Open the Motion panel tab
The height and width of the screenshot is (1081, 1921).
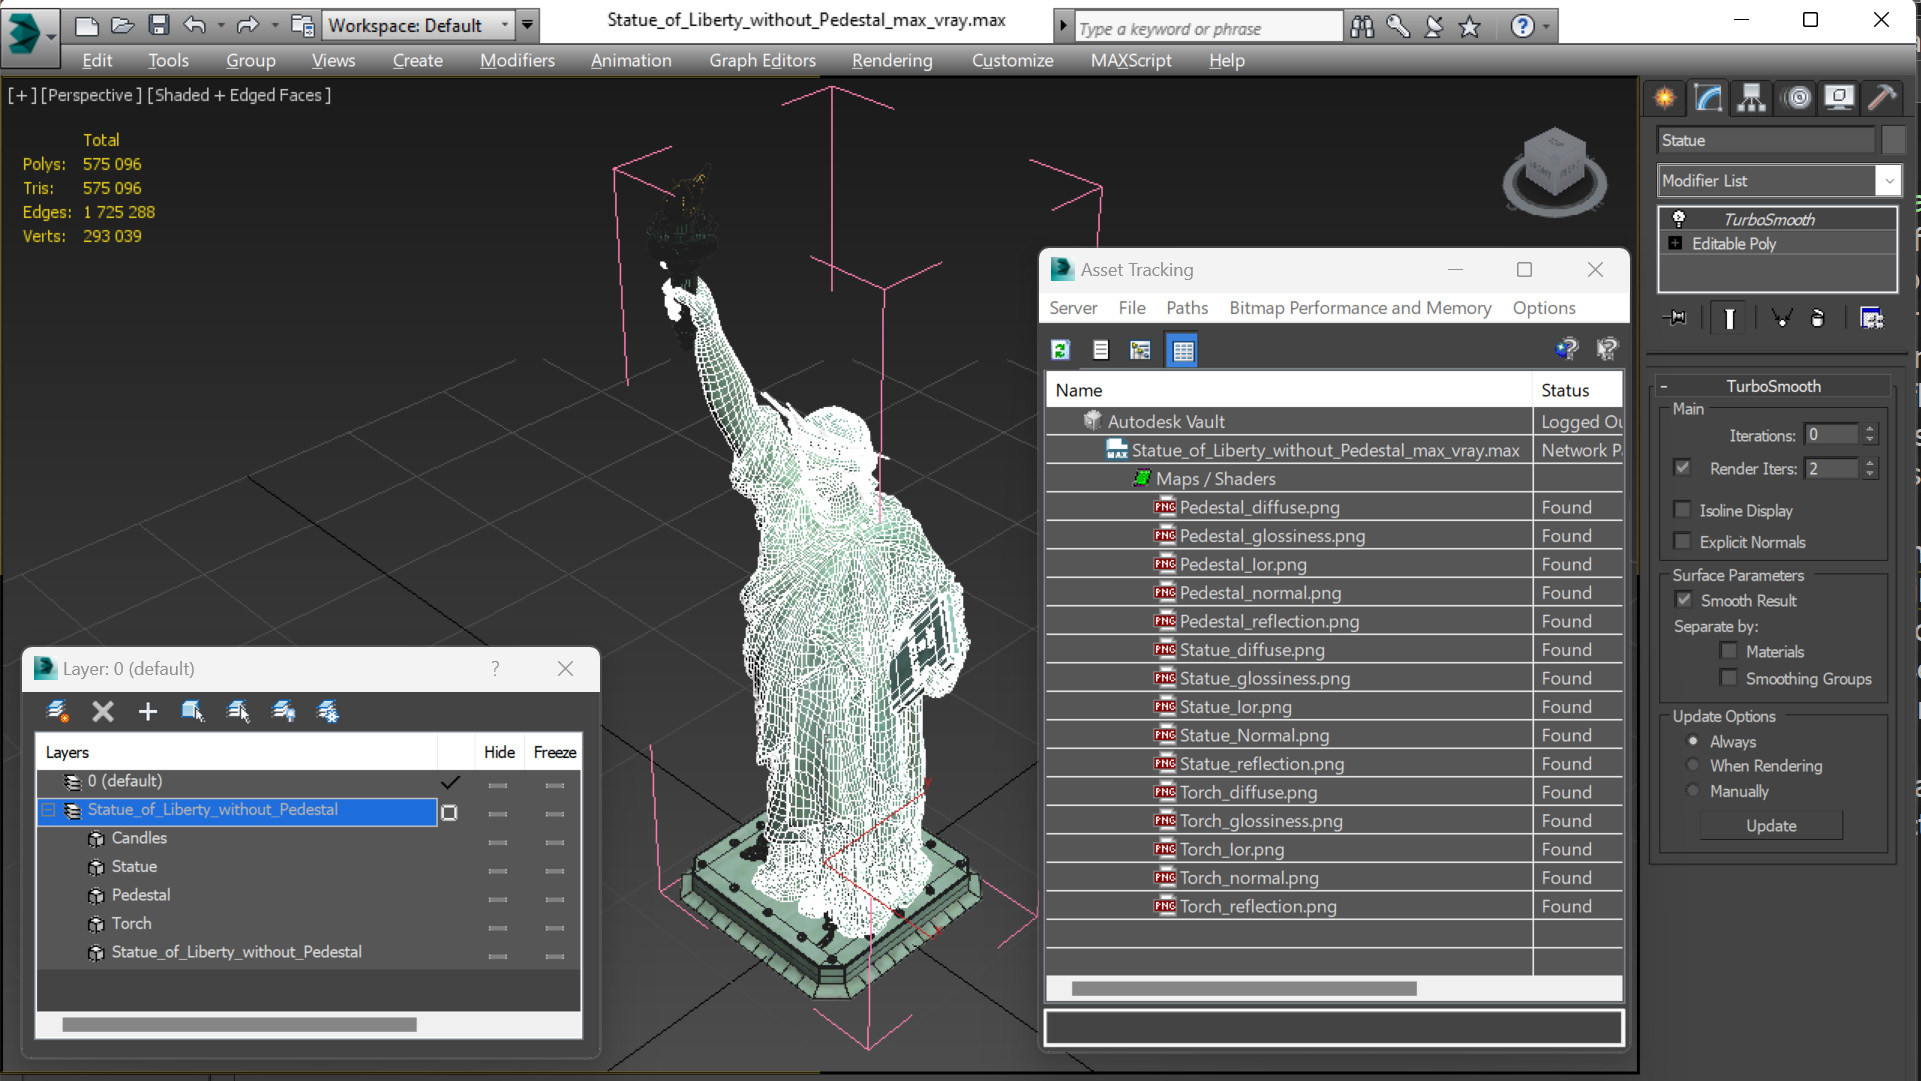[1797, 97]
